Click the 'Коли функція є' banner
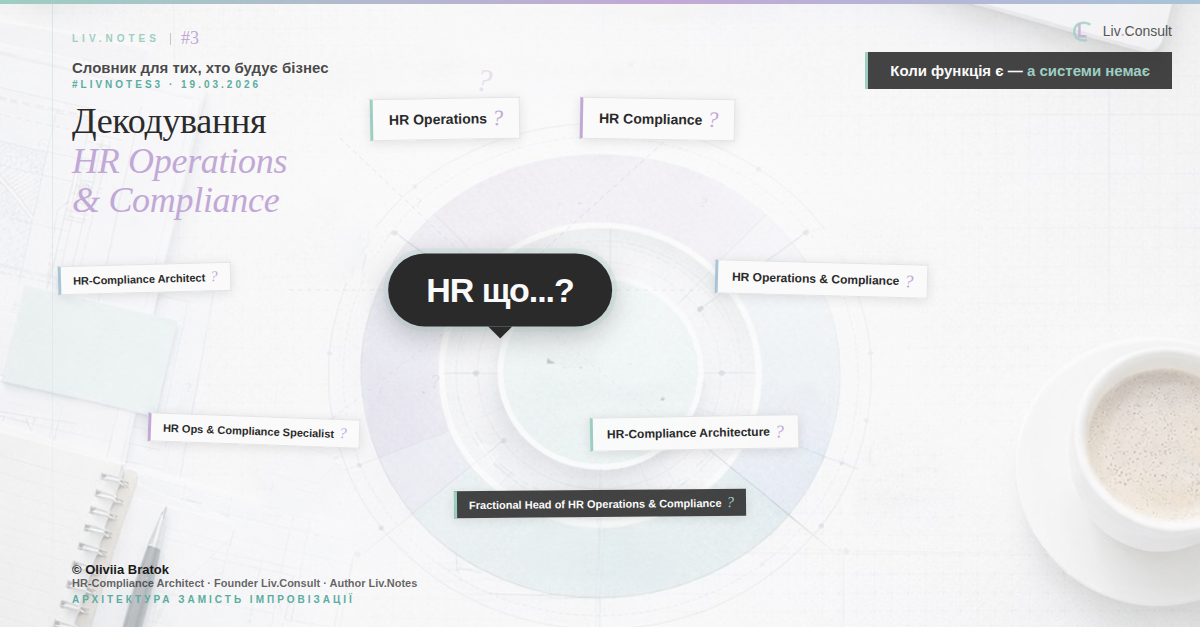 click(x=1018, y=71)
